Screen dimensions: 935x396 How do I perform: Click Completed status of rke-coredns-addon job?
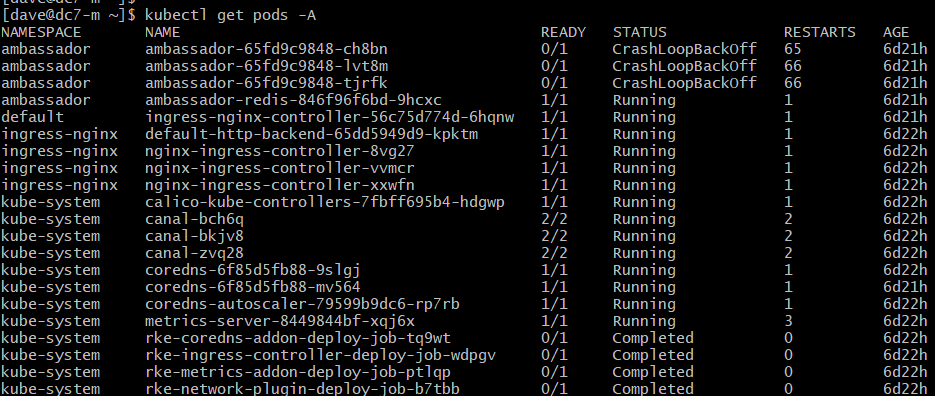[x=653, y=338]
